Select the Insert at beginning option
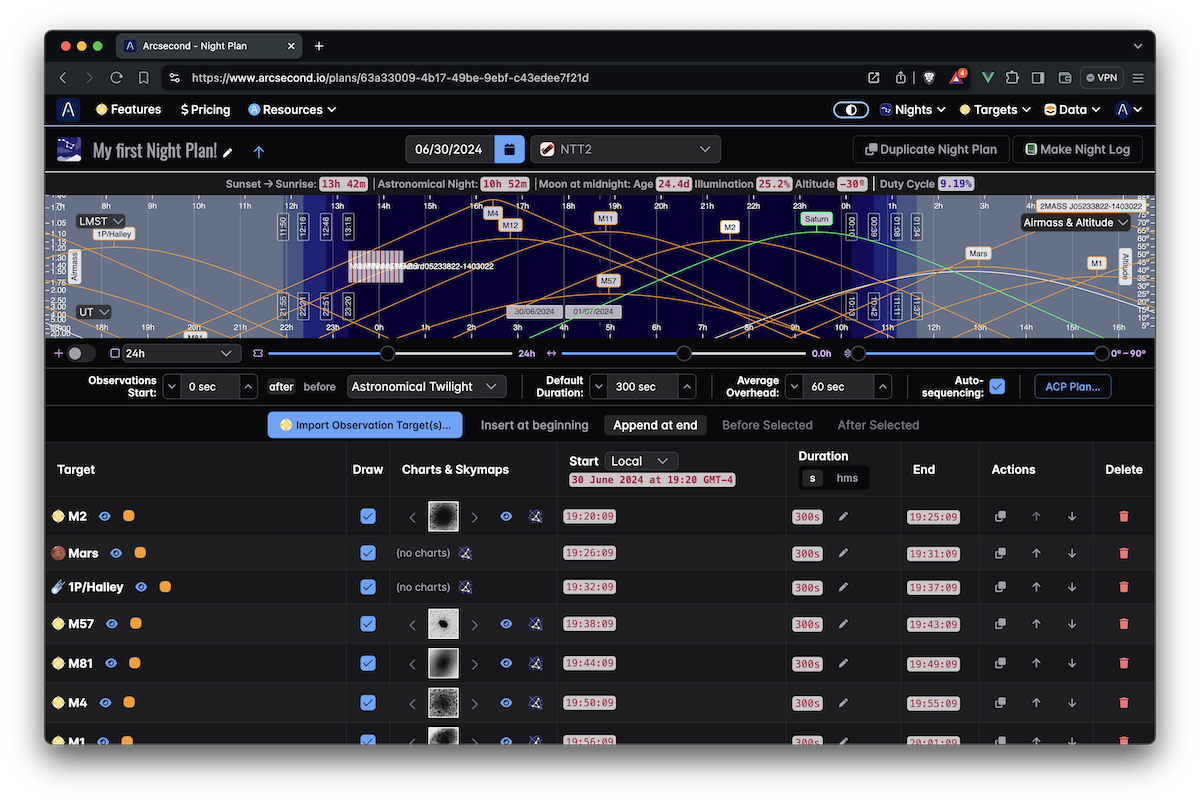The image size is (1200, 803). (534, 425)
